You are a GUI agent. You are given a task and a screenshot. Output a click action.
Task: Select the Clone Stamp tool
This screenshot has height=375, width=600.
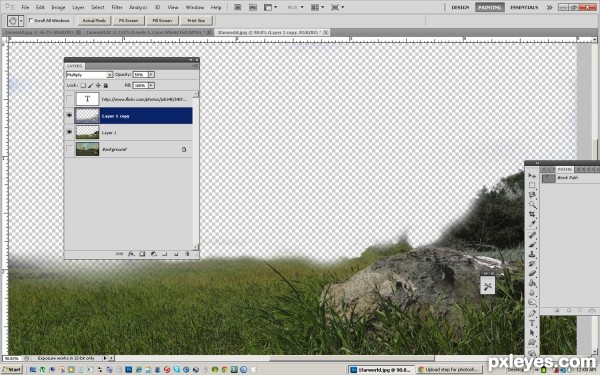pyautogui.click(x=532, y=254)
